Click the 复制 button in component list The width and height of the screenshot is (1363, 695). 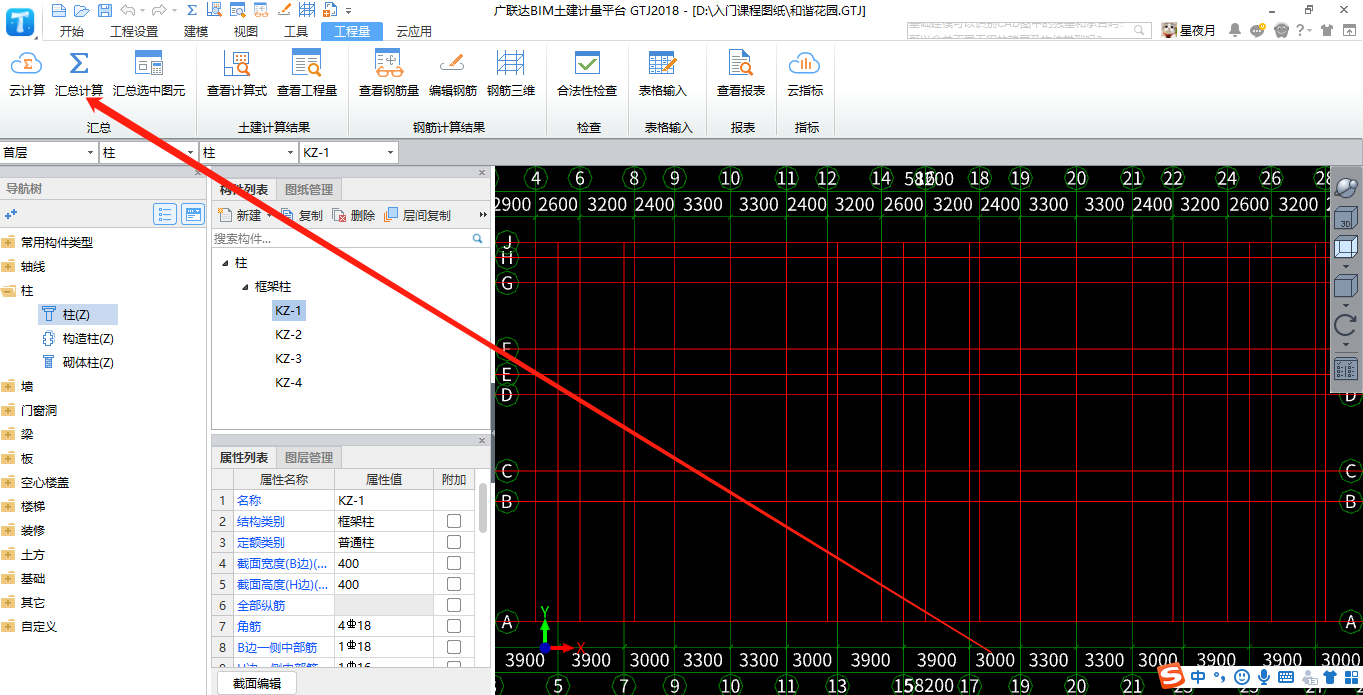302,215
